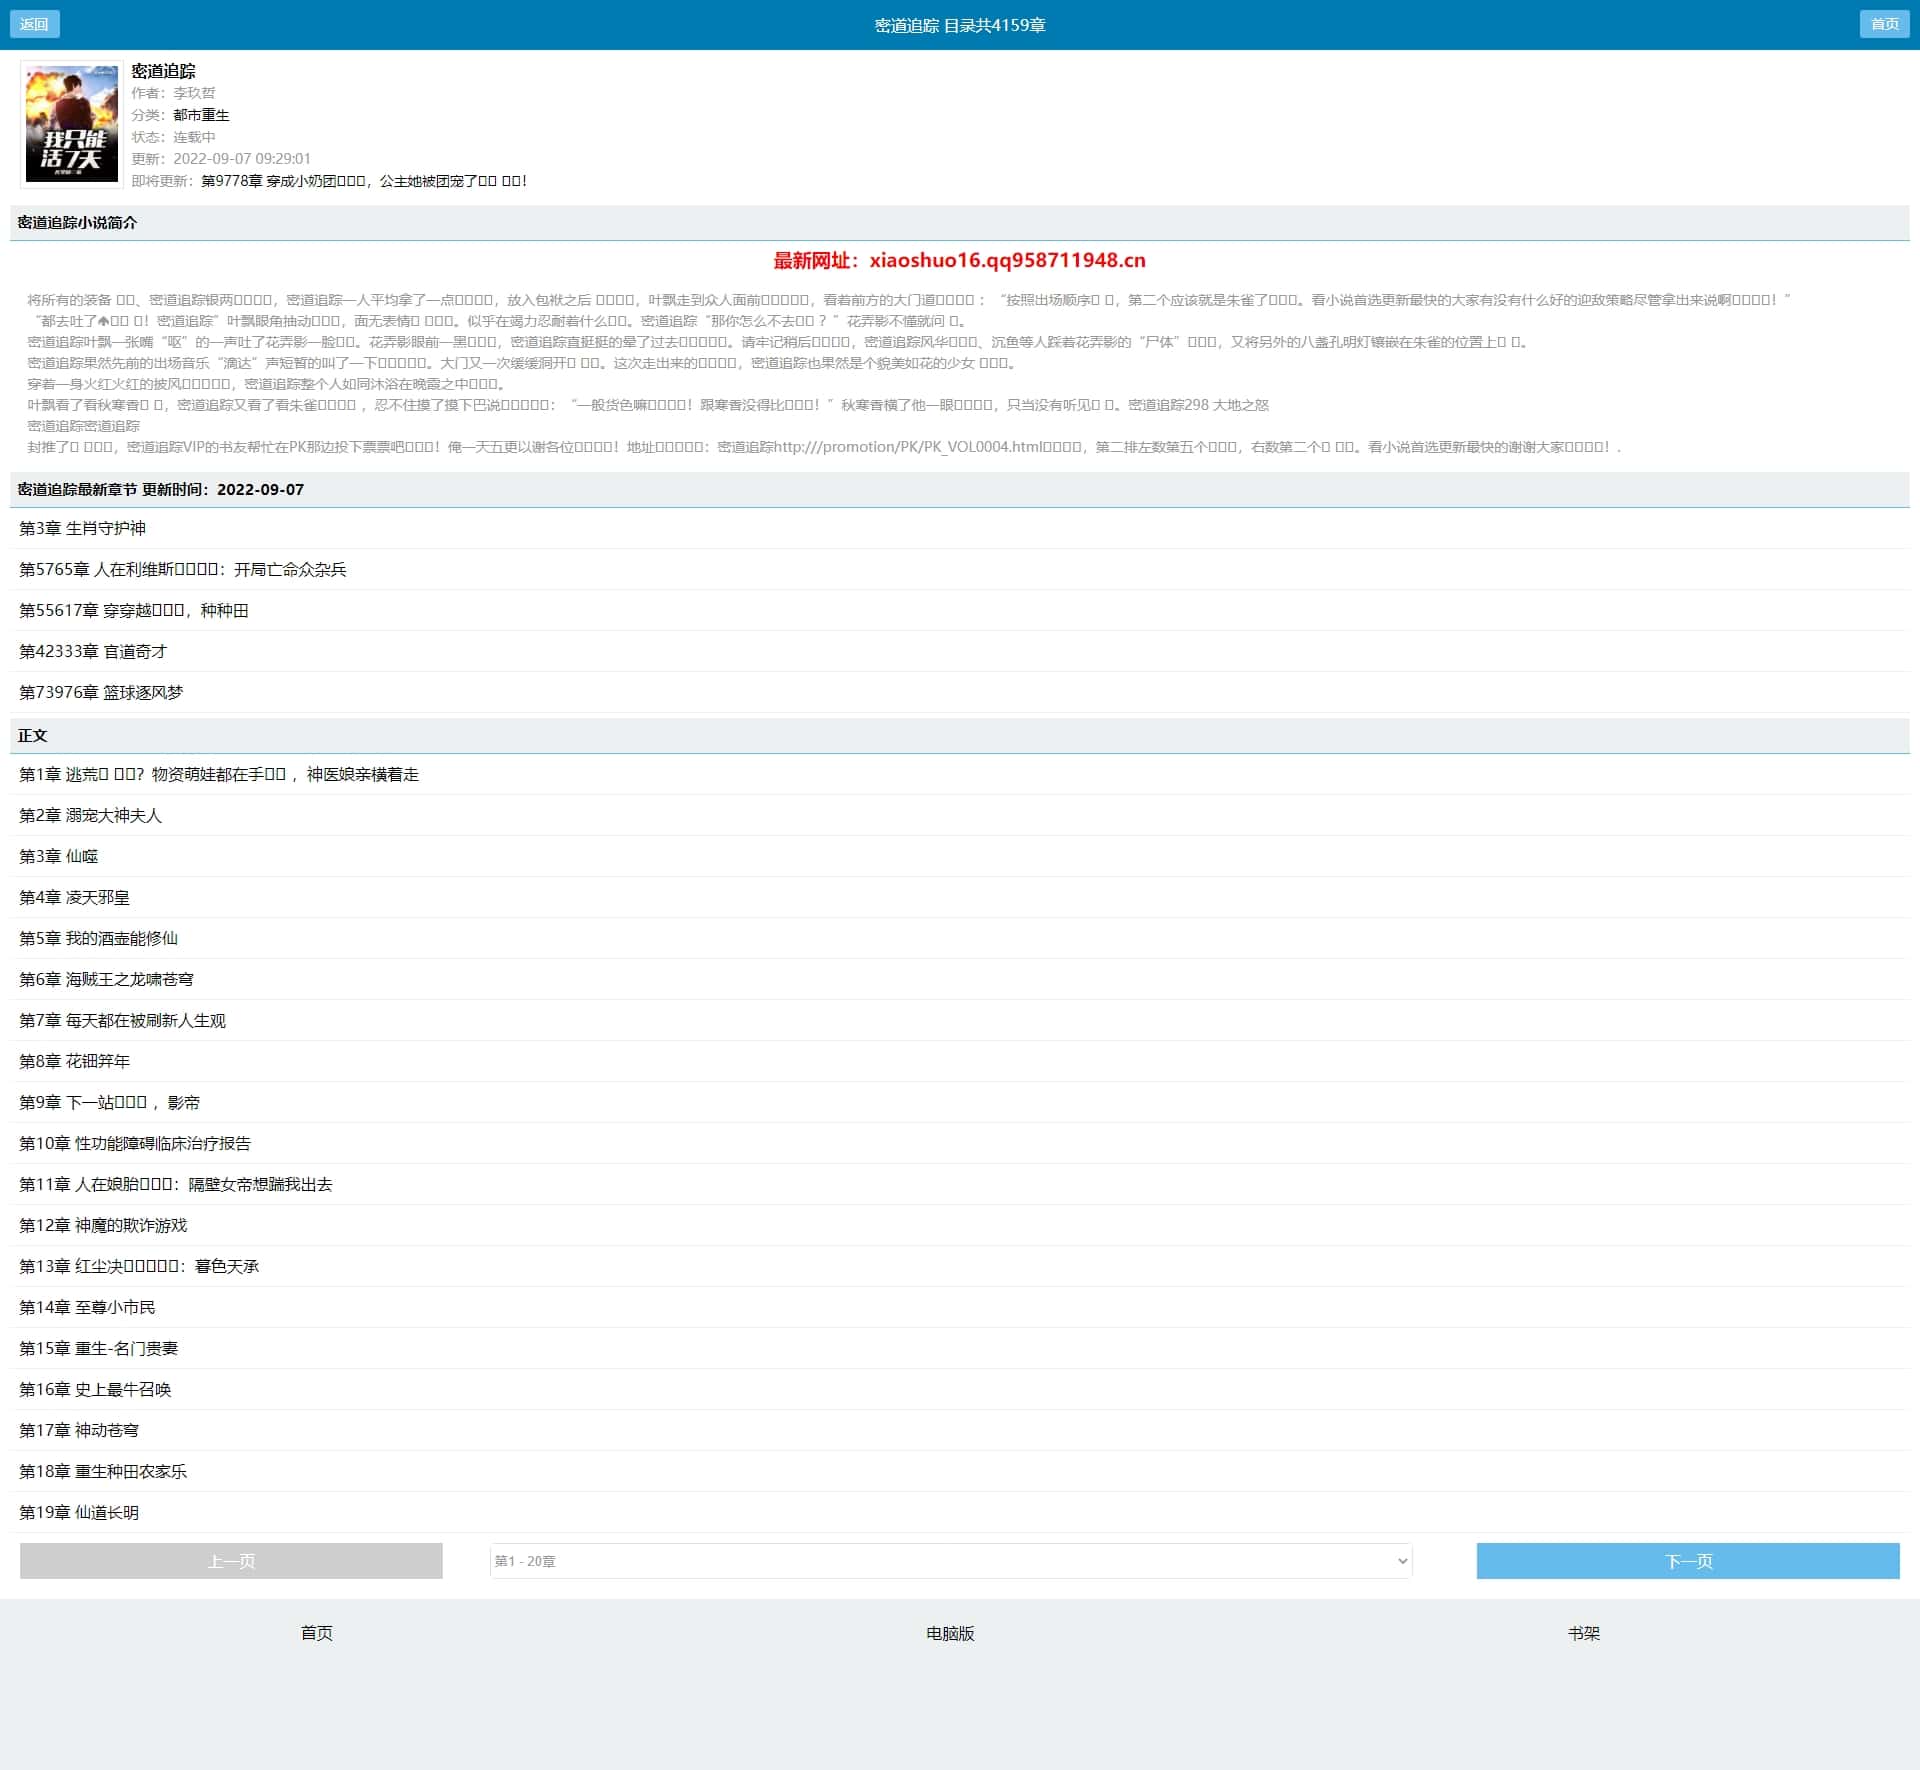Open 第18章 重生种田农家乐

[x=103, y=1471]
